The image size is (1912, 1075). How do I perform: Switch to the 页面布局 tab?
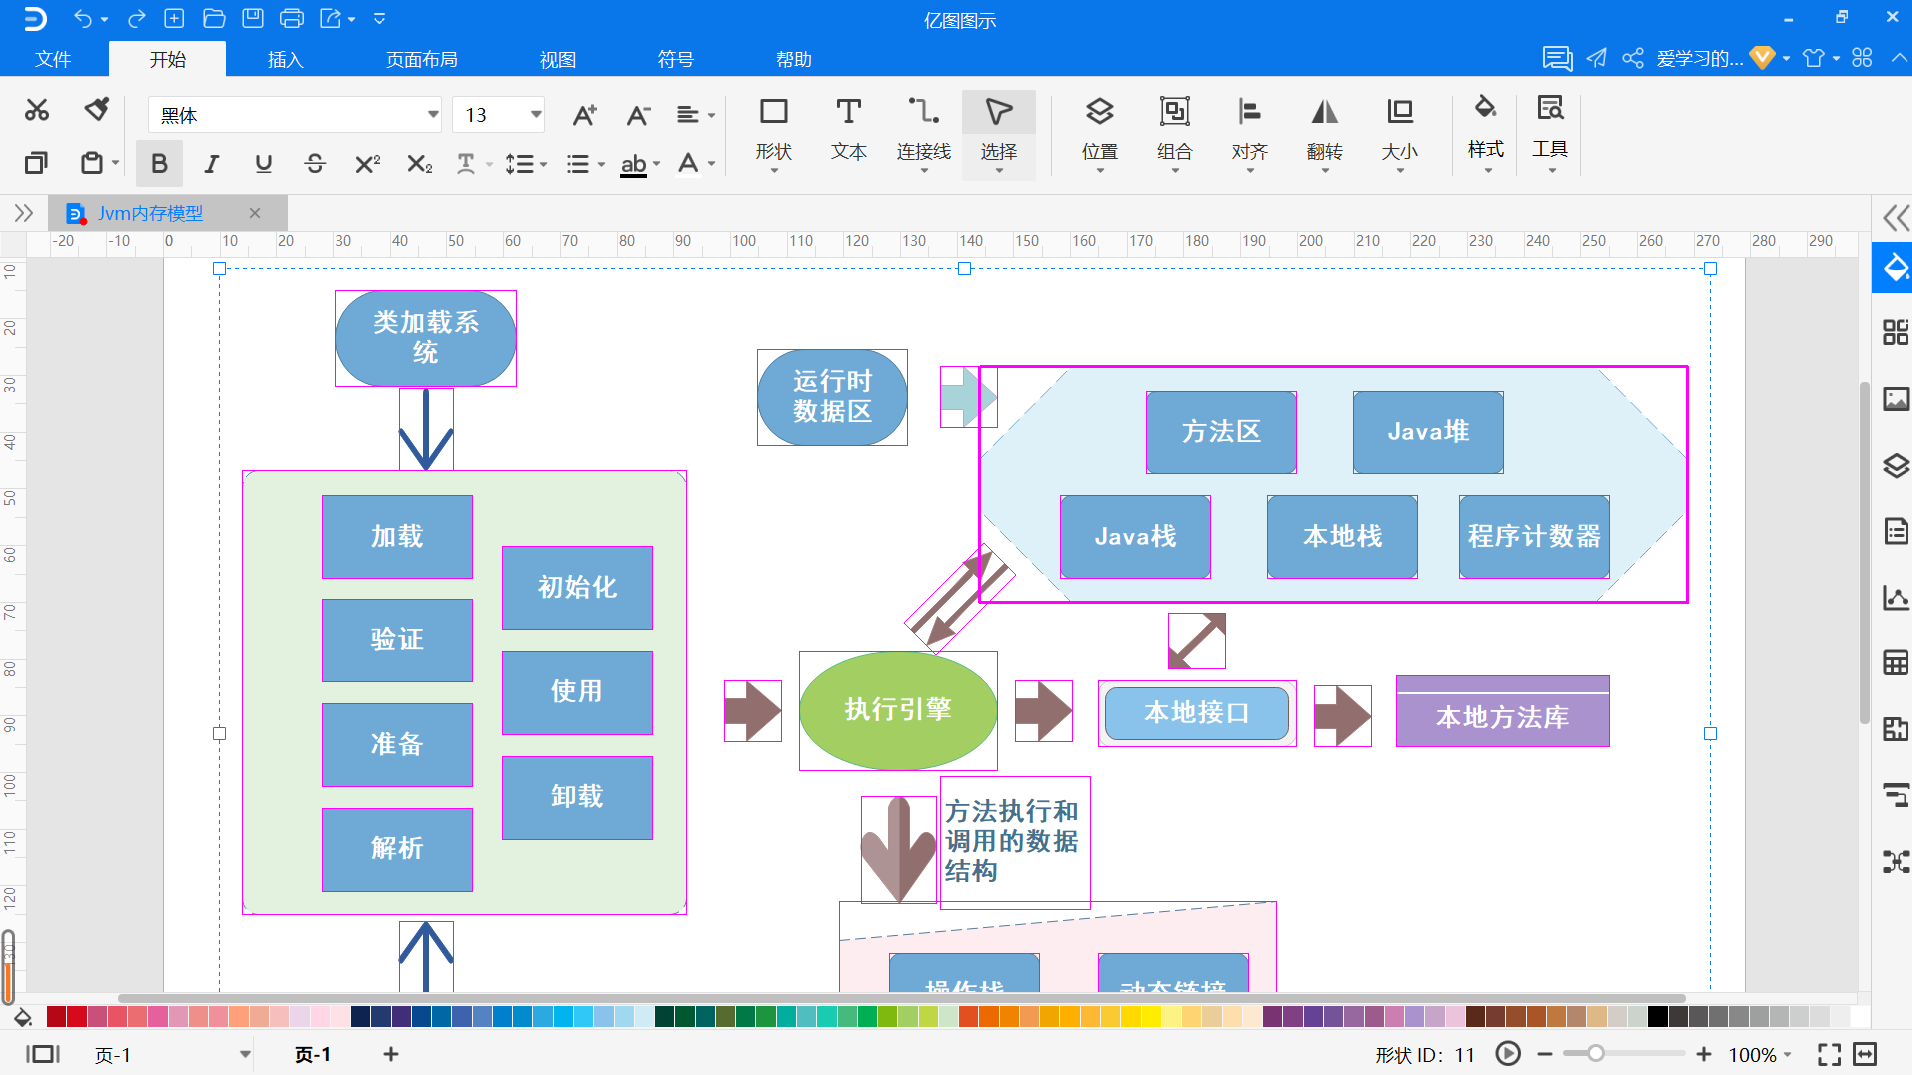(x=421, y=59)
